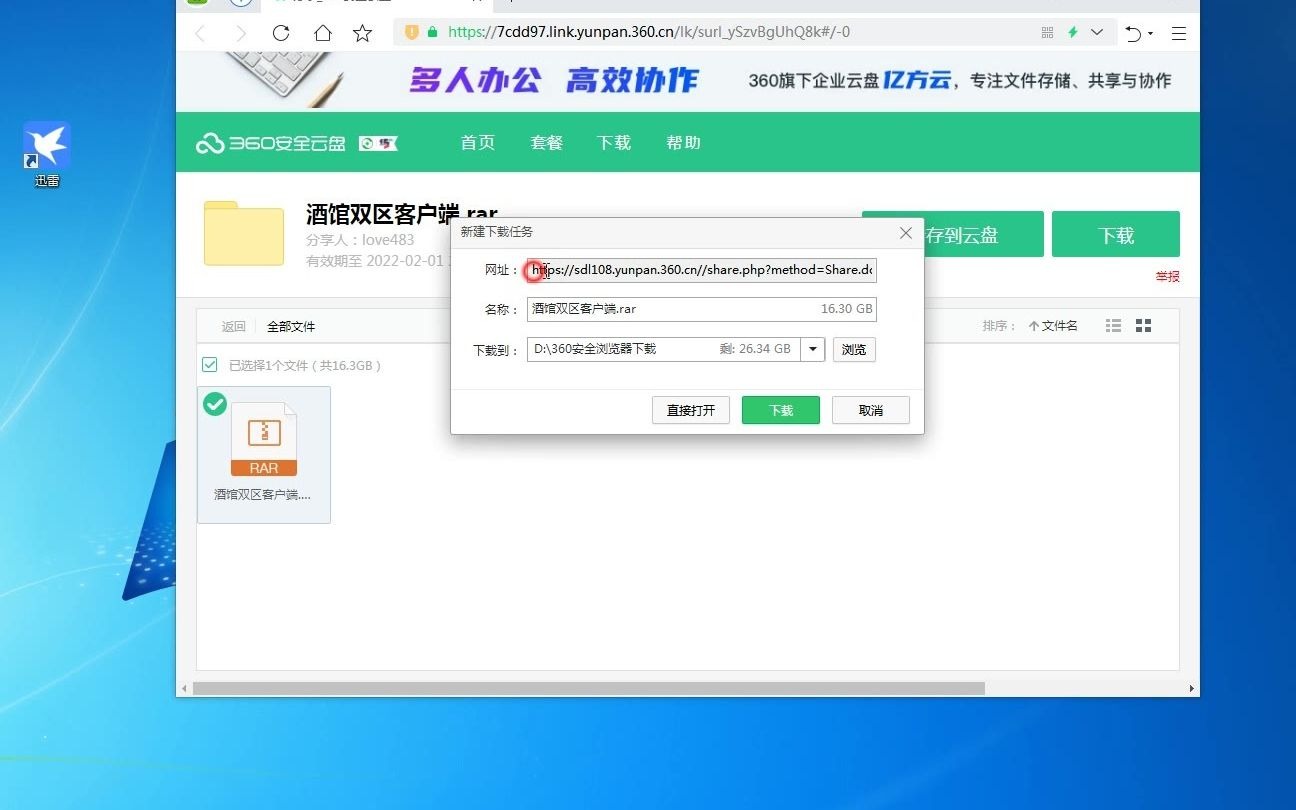This screenshot has height=810, width=1296.
Task: Click the large green 下载 page button
Action: [x=1116, y=234]
